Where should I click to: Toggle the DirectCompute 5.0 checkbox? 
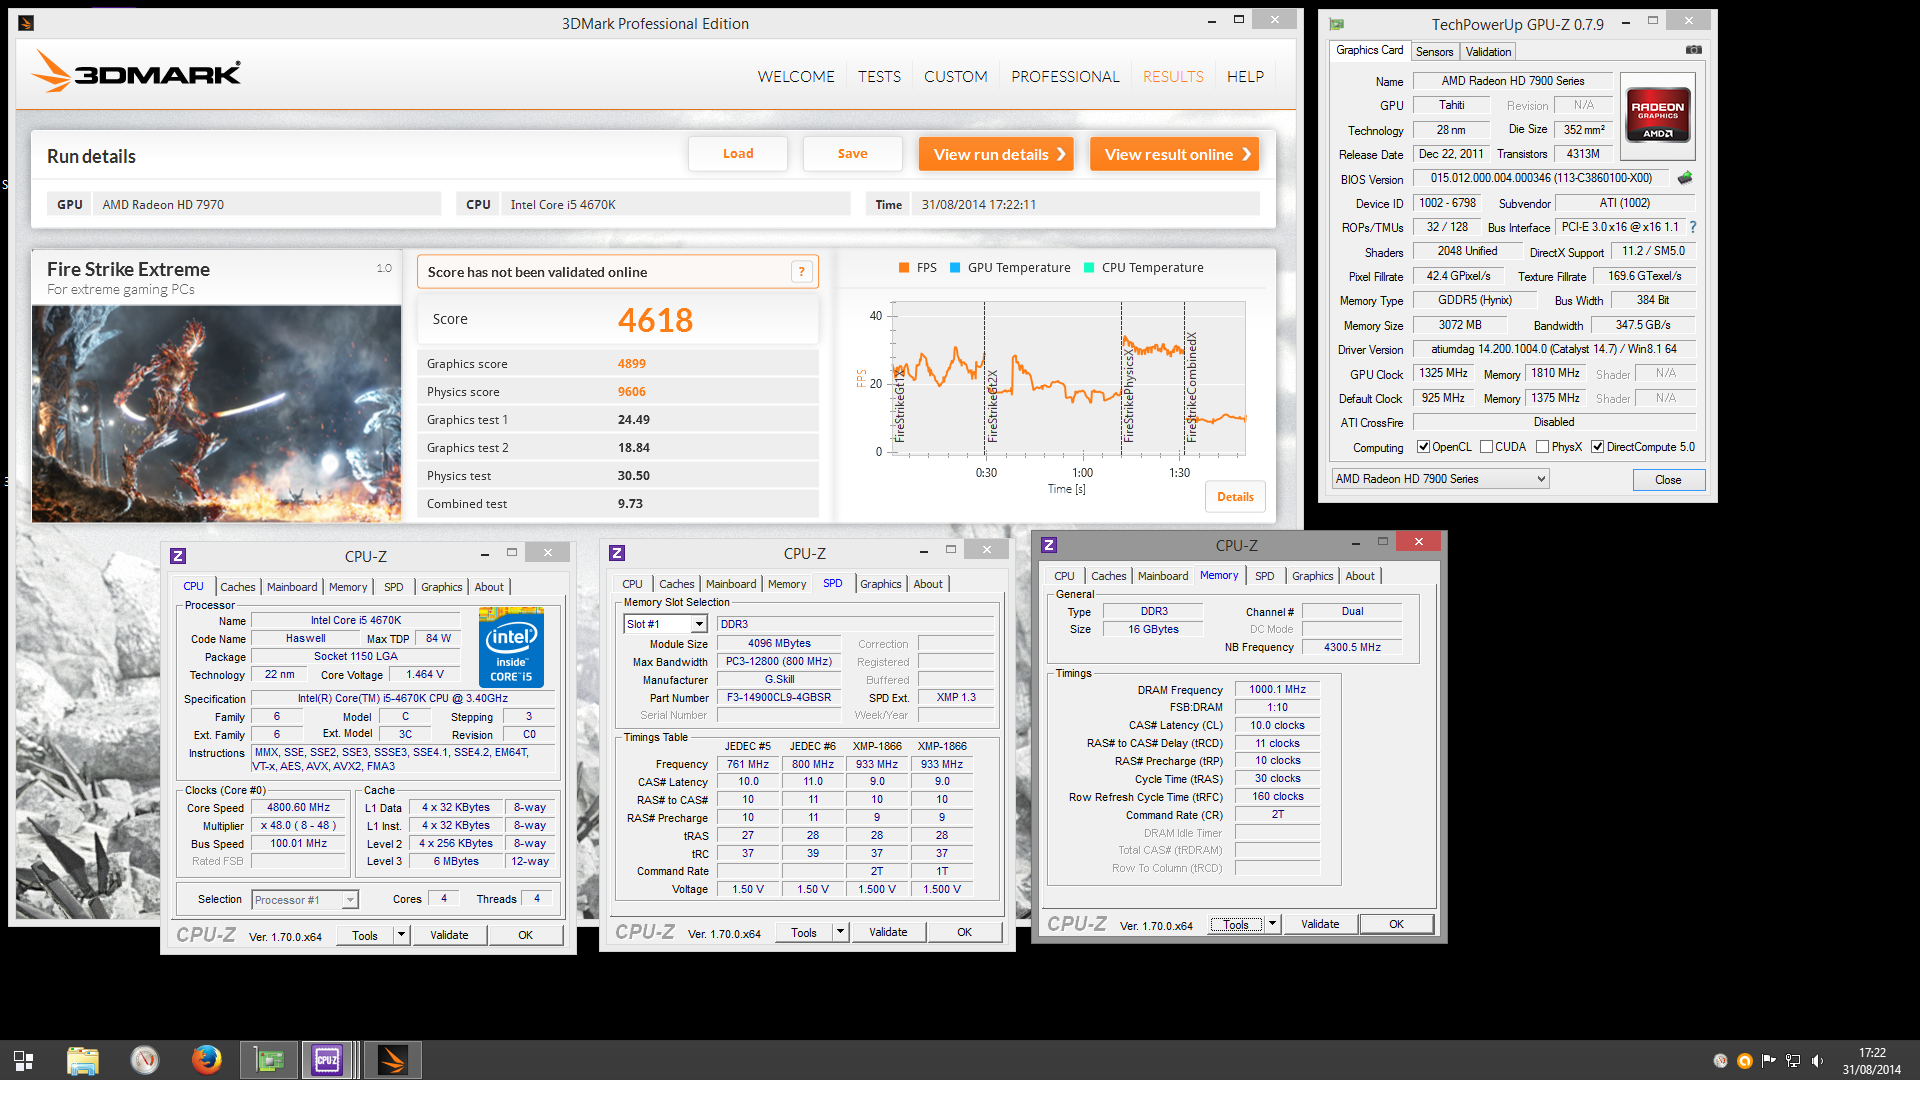1598,447
